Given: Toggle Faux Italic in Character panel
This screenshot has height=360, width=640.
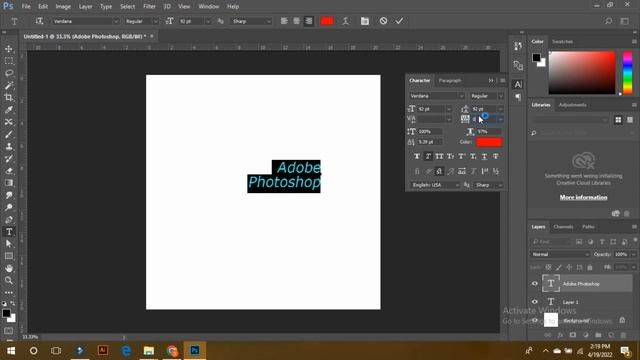Looking at the screenshot, I should pos(428,156).
